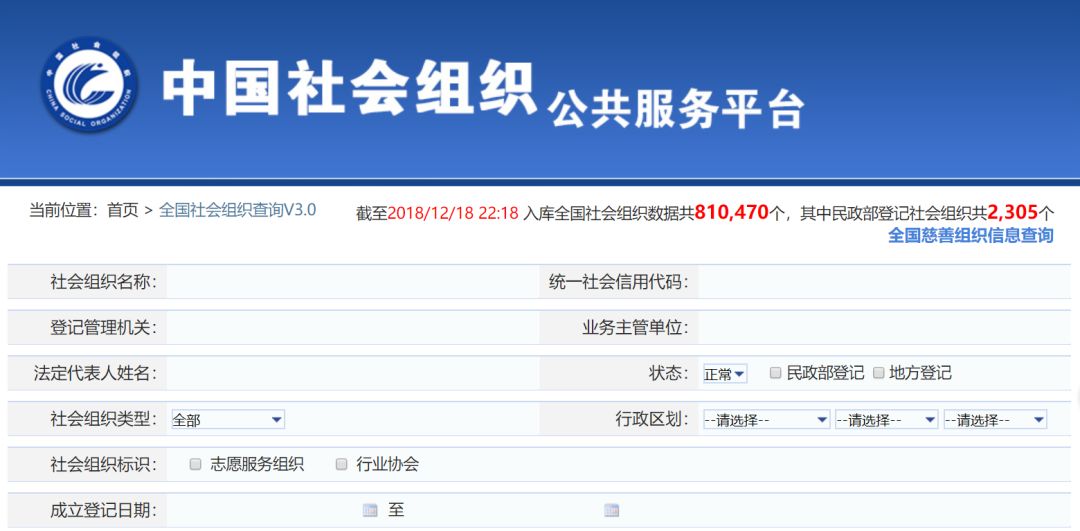Open the third 行政区划 district dropdown
Image resolution: width=1080 pixels, height=531 pixels.
pos(995,420)
